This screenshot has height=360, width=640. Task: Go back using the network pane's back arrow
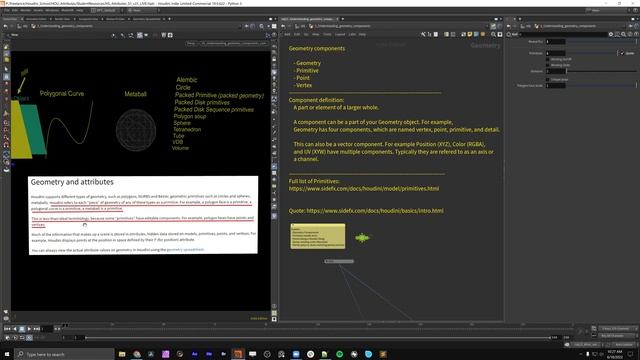283,26
